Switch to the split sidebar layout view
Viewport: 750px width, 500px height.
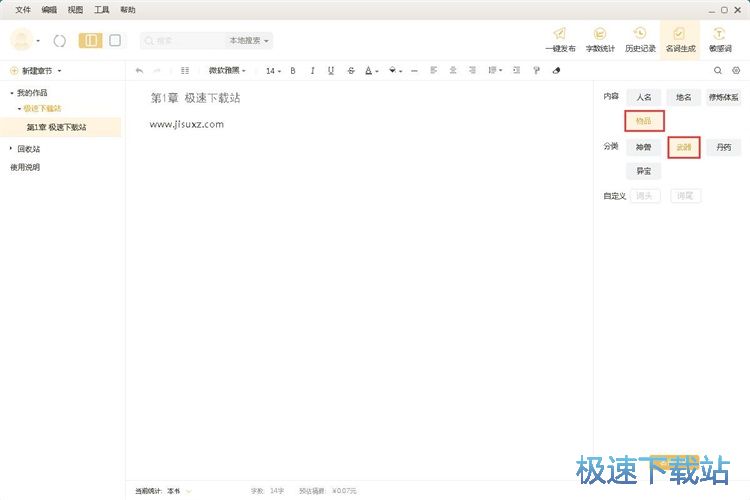[x=90, y=41]
